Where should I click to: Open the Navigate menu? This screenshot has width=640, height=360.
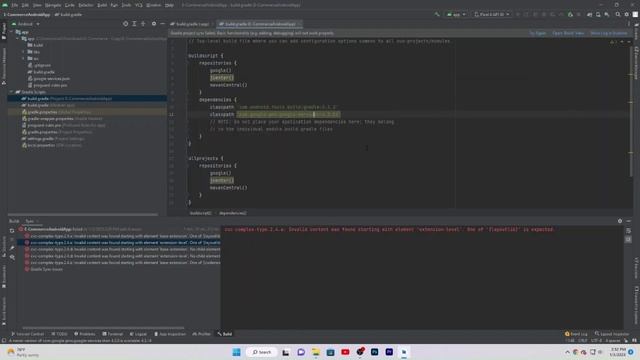tap(53, 5)
